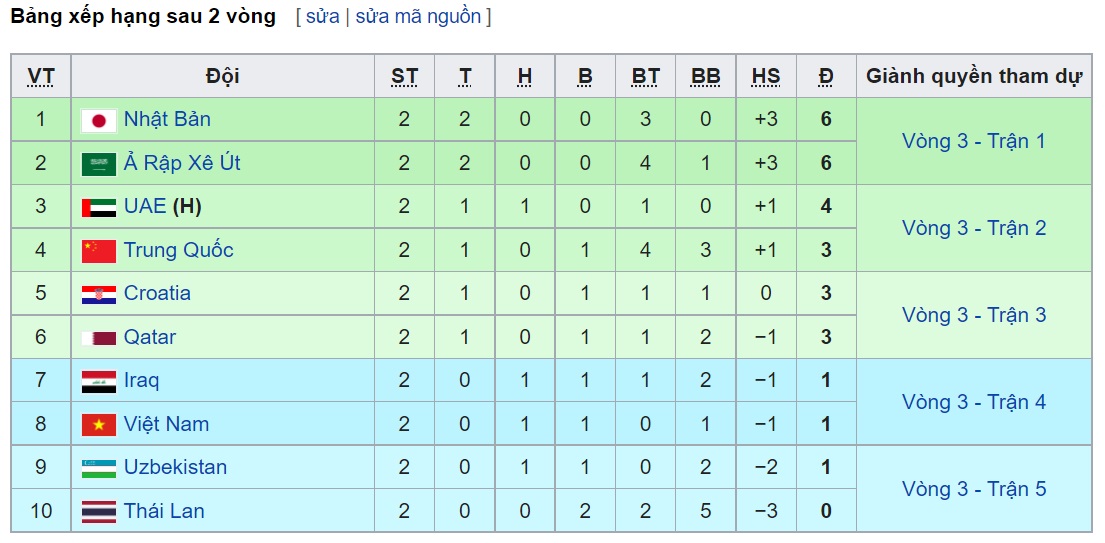Click the Thailand flag icon
The height and width of the screenshot is (543, 1105).
pos(99,512)
